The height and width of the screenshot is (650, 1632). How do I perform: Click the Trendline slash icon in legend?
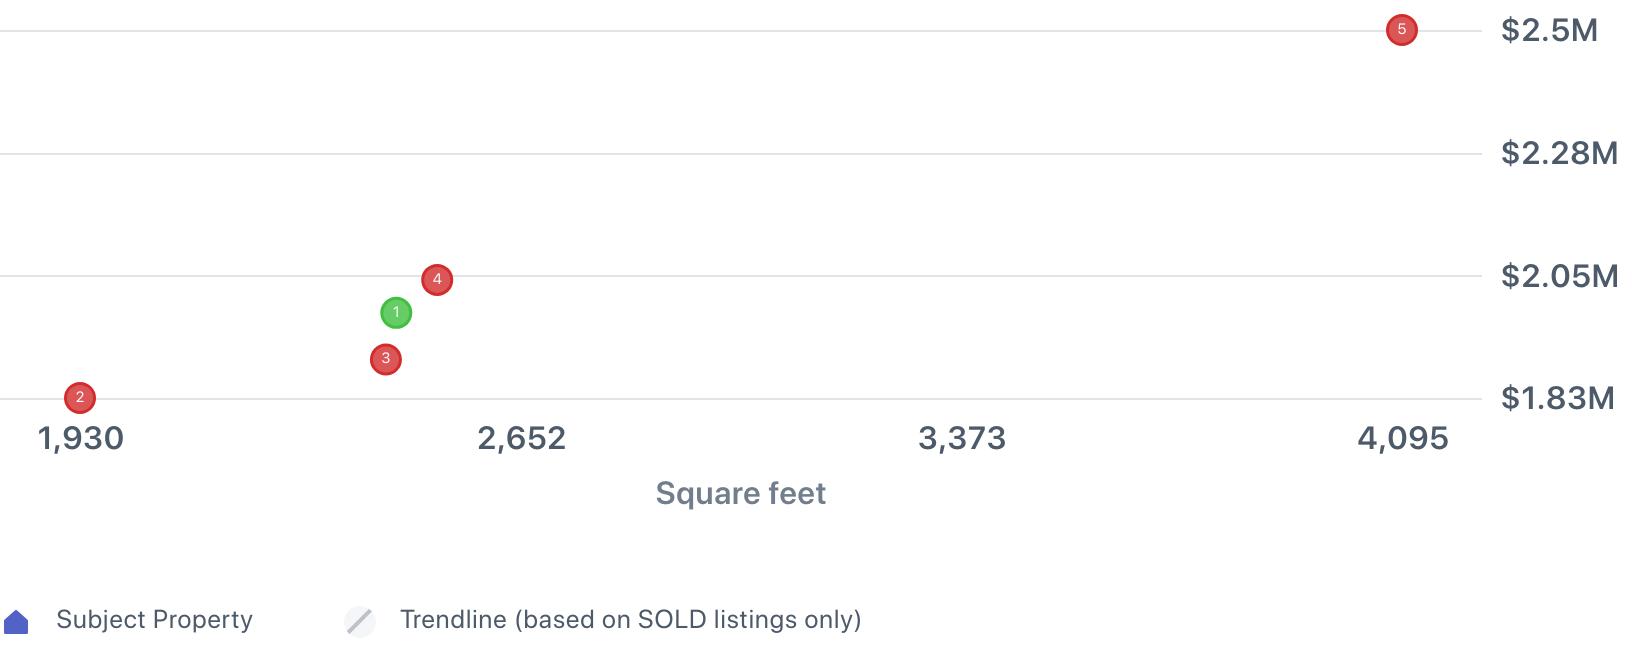360,621
